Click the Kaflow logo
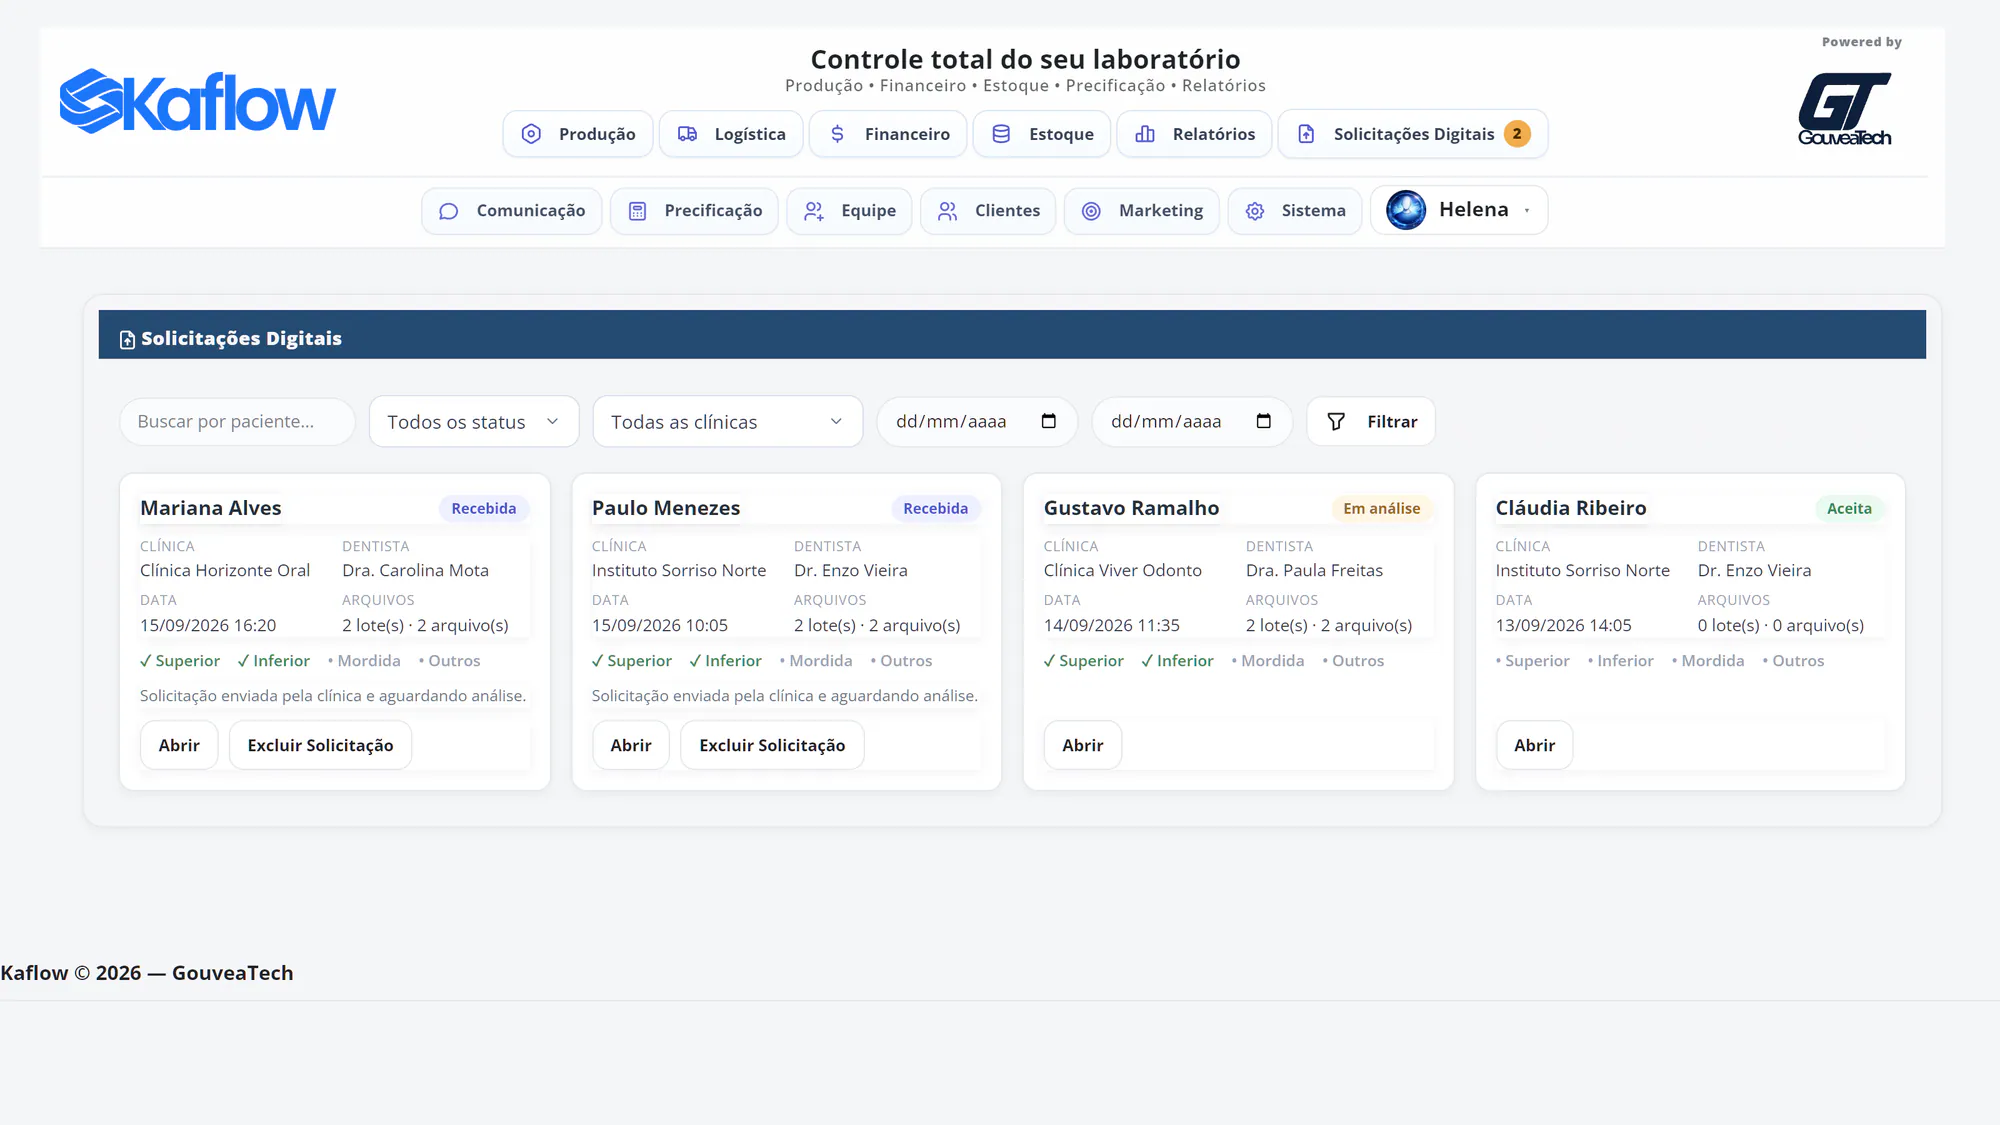The height and width of the screenshot is (1125, 2000). 198,101
